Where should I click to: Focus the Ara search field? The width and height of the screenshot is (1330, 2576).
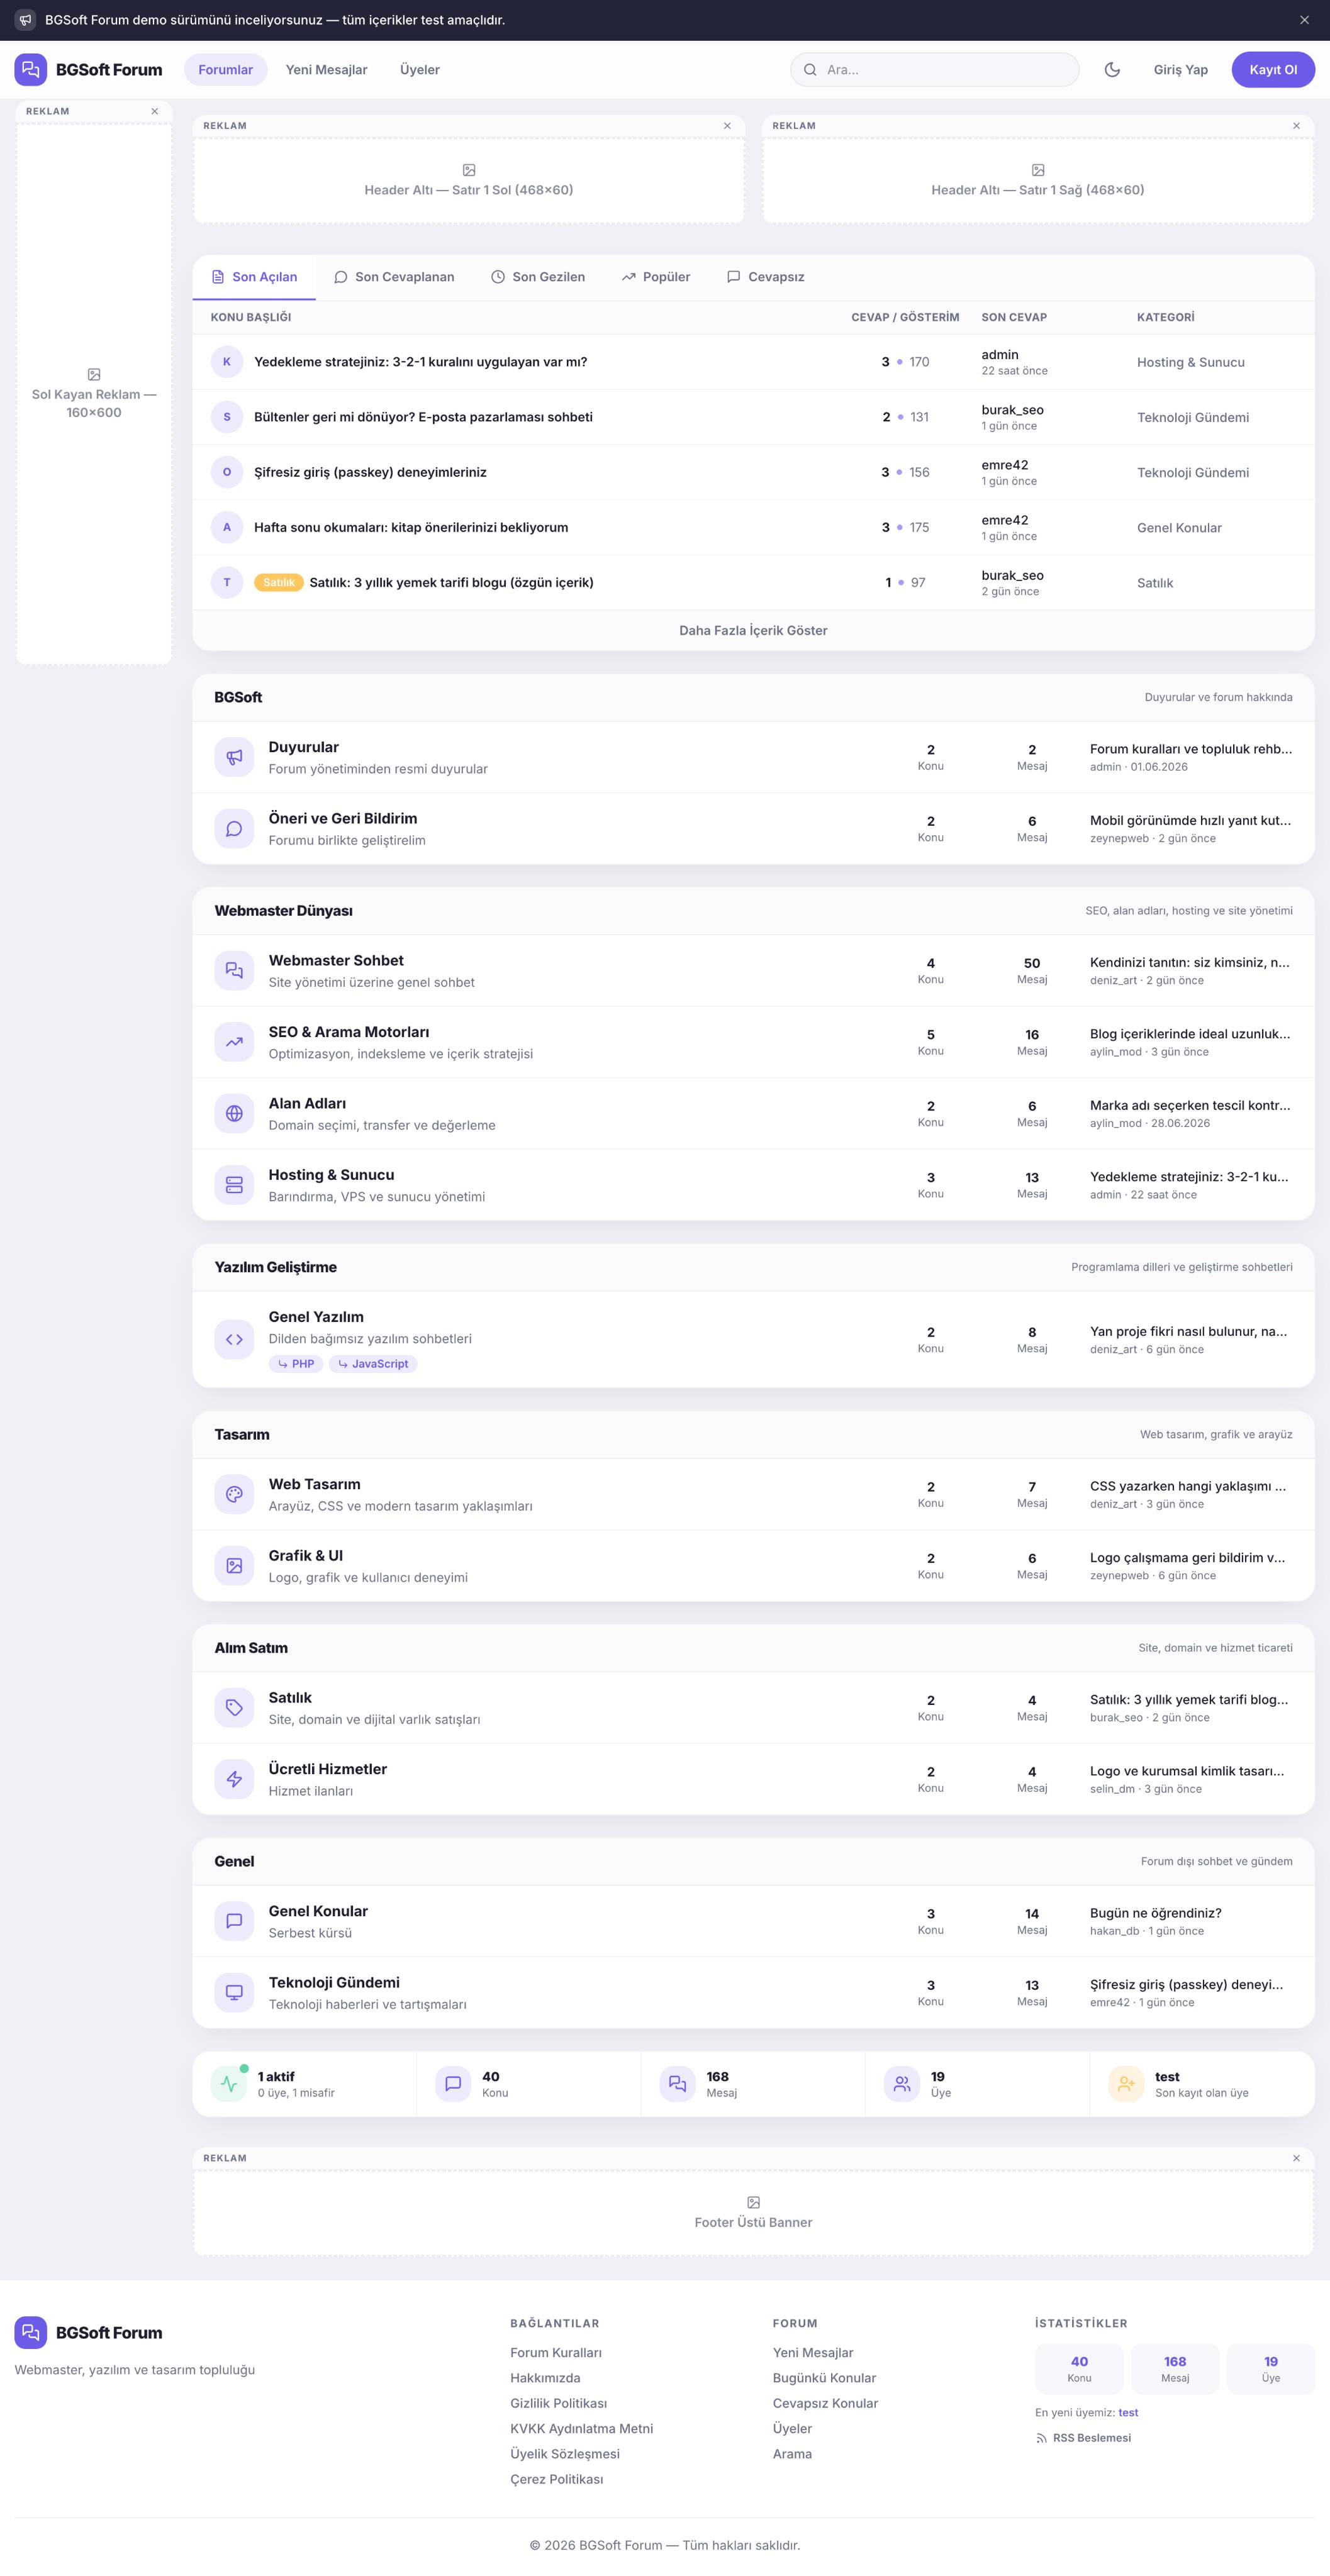(x=935, y=70)
